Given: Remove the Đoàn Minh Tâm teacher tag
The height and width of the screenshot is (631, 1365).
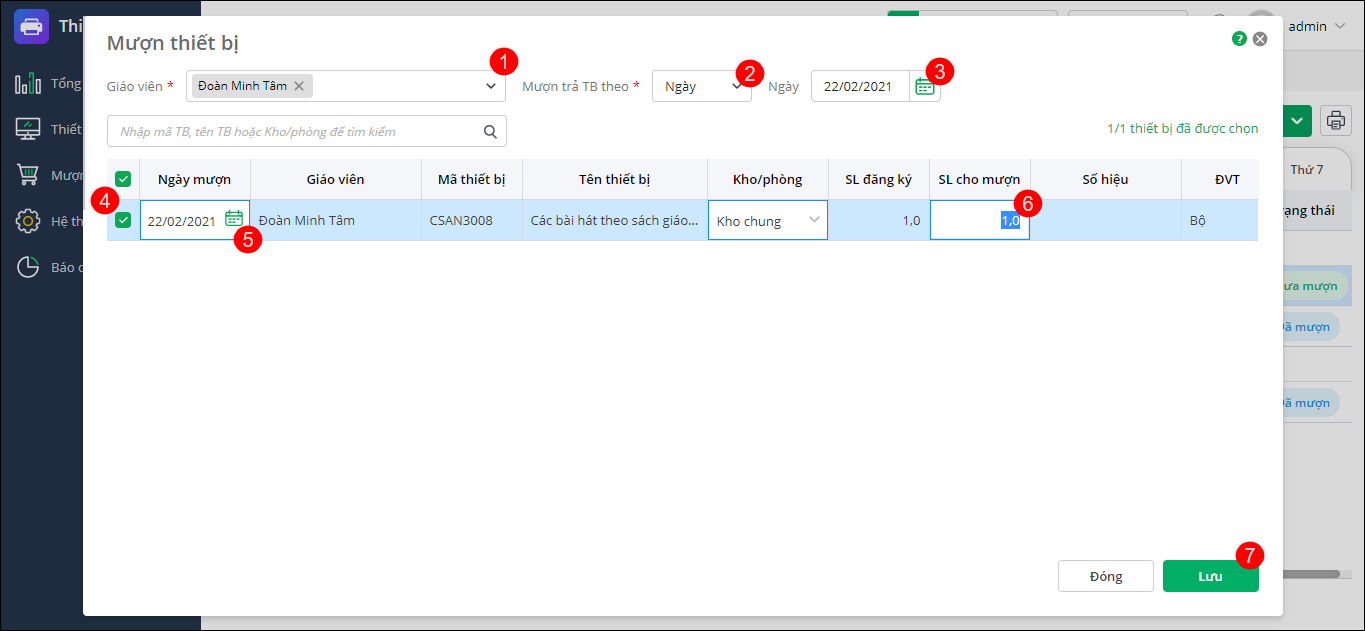Looking at the screenshot, I should coord(299,86).
